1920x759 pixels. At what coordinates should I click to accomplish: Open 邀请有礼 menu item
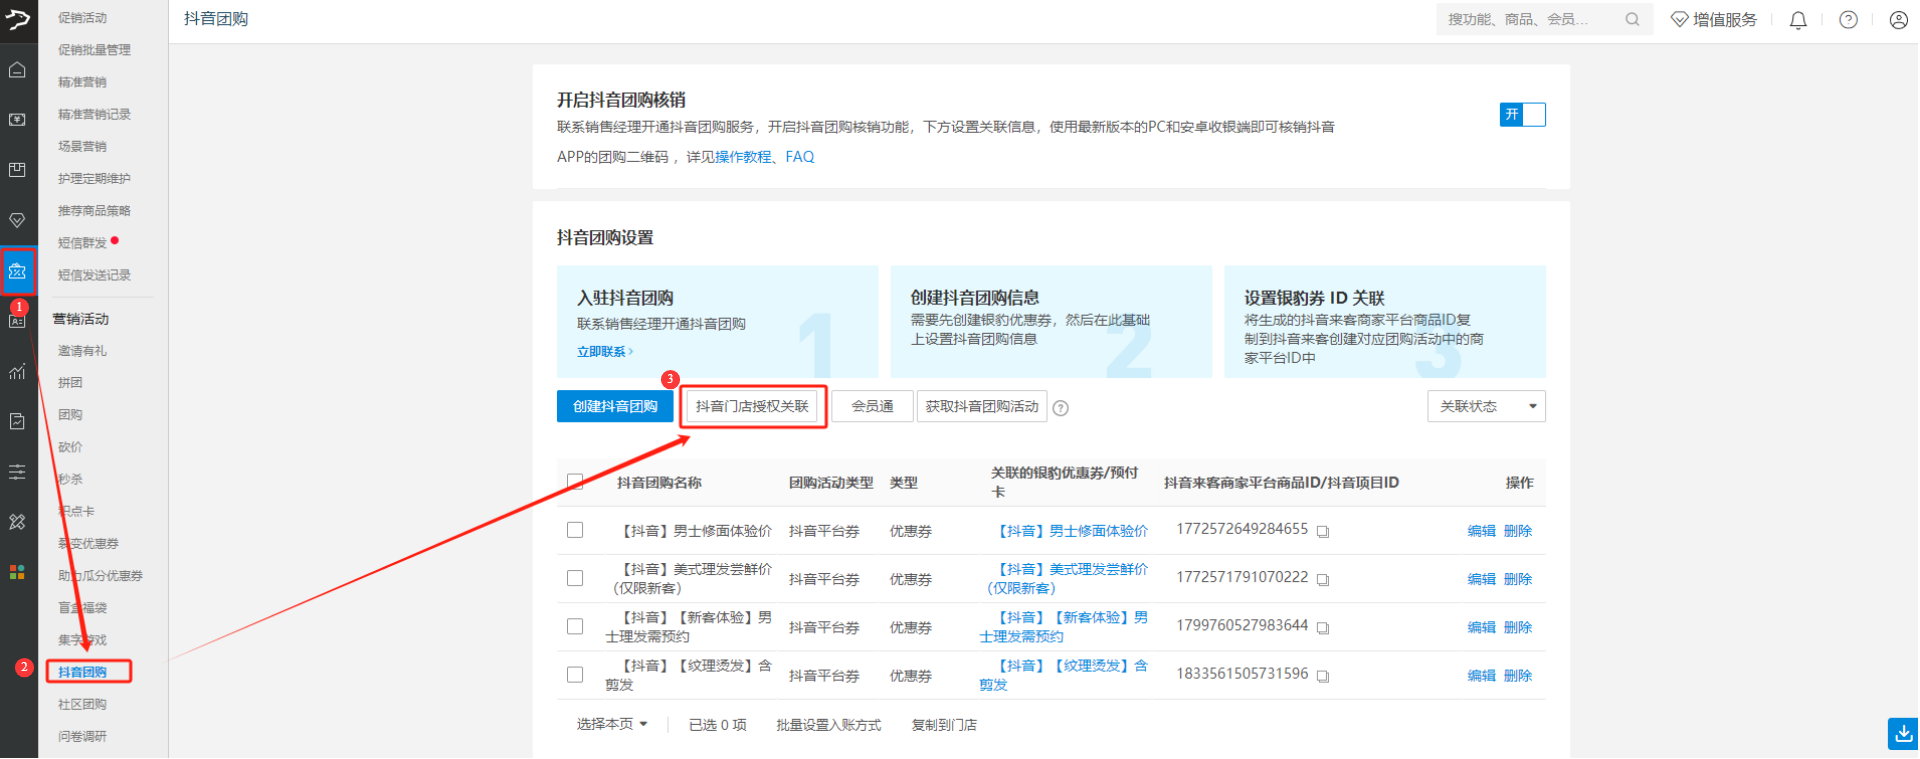pos(83,351)
